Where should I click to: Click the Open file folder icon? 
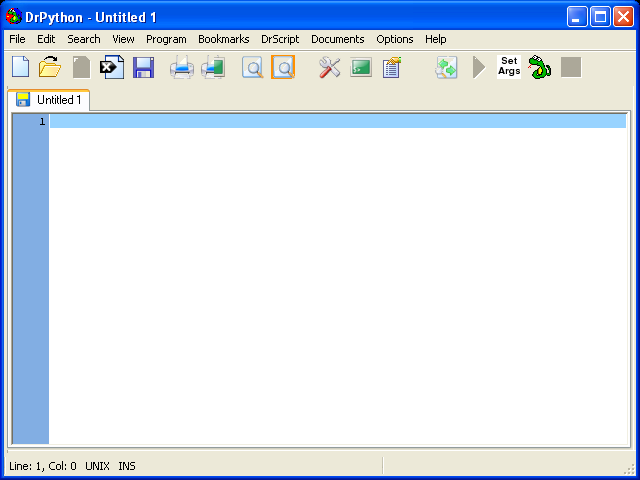[x=50, y=67]
